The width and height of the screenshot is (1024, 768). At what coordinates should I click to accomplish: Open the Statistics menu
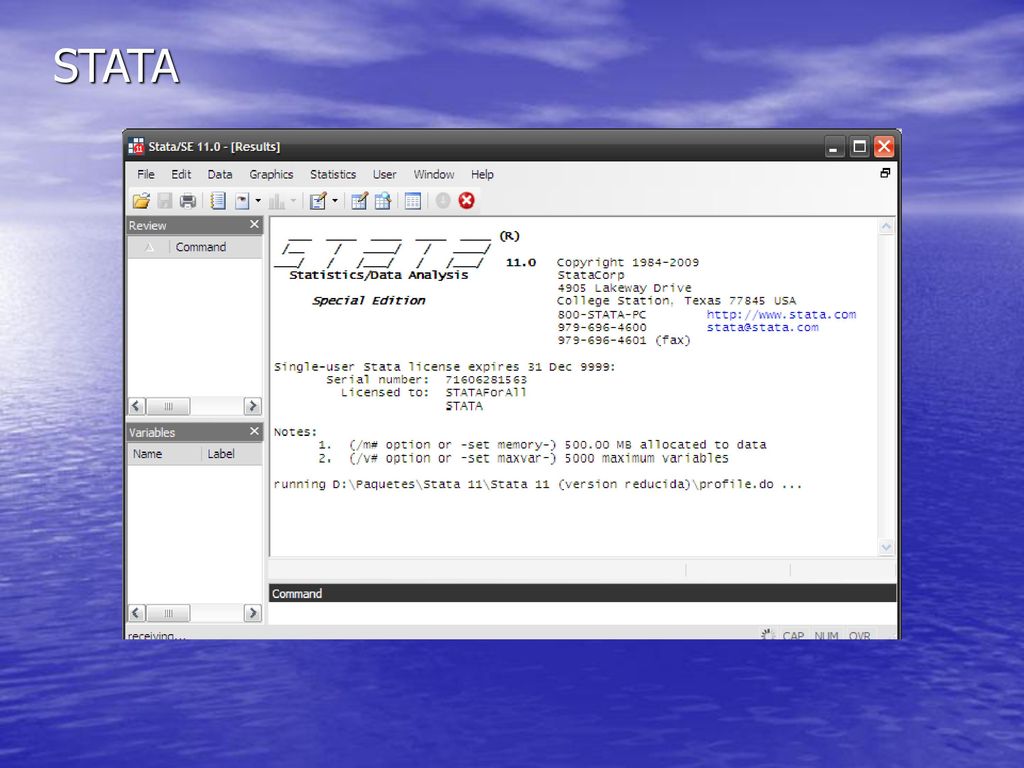(333, 174)
